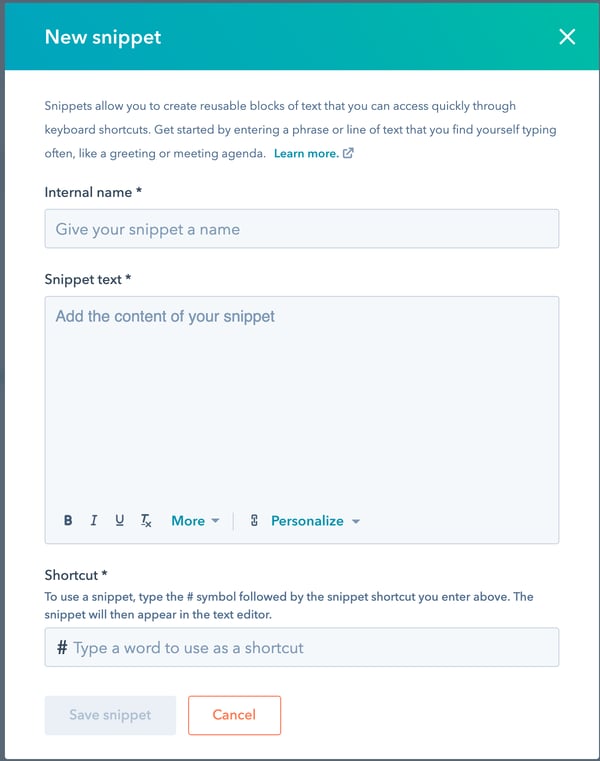Click the external link icon after Learn more
Image resolution: width=600 pixels, height=761 pixels.
tap(348, 154)
